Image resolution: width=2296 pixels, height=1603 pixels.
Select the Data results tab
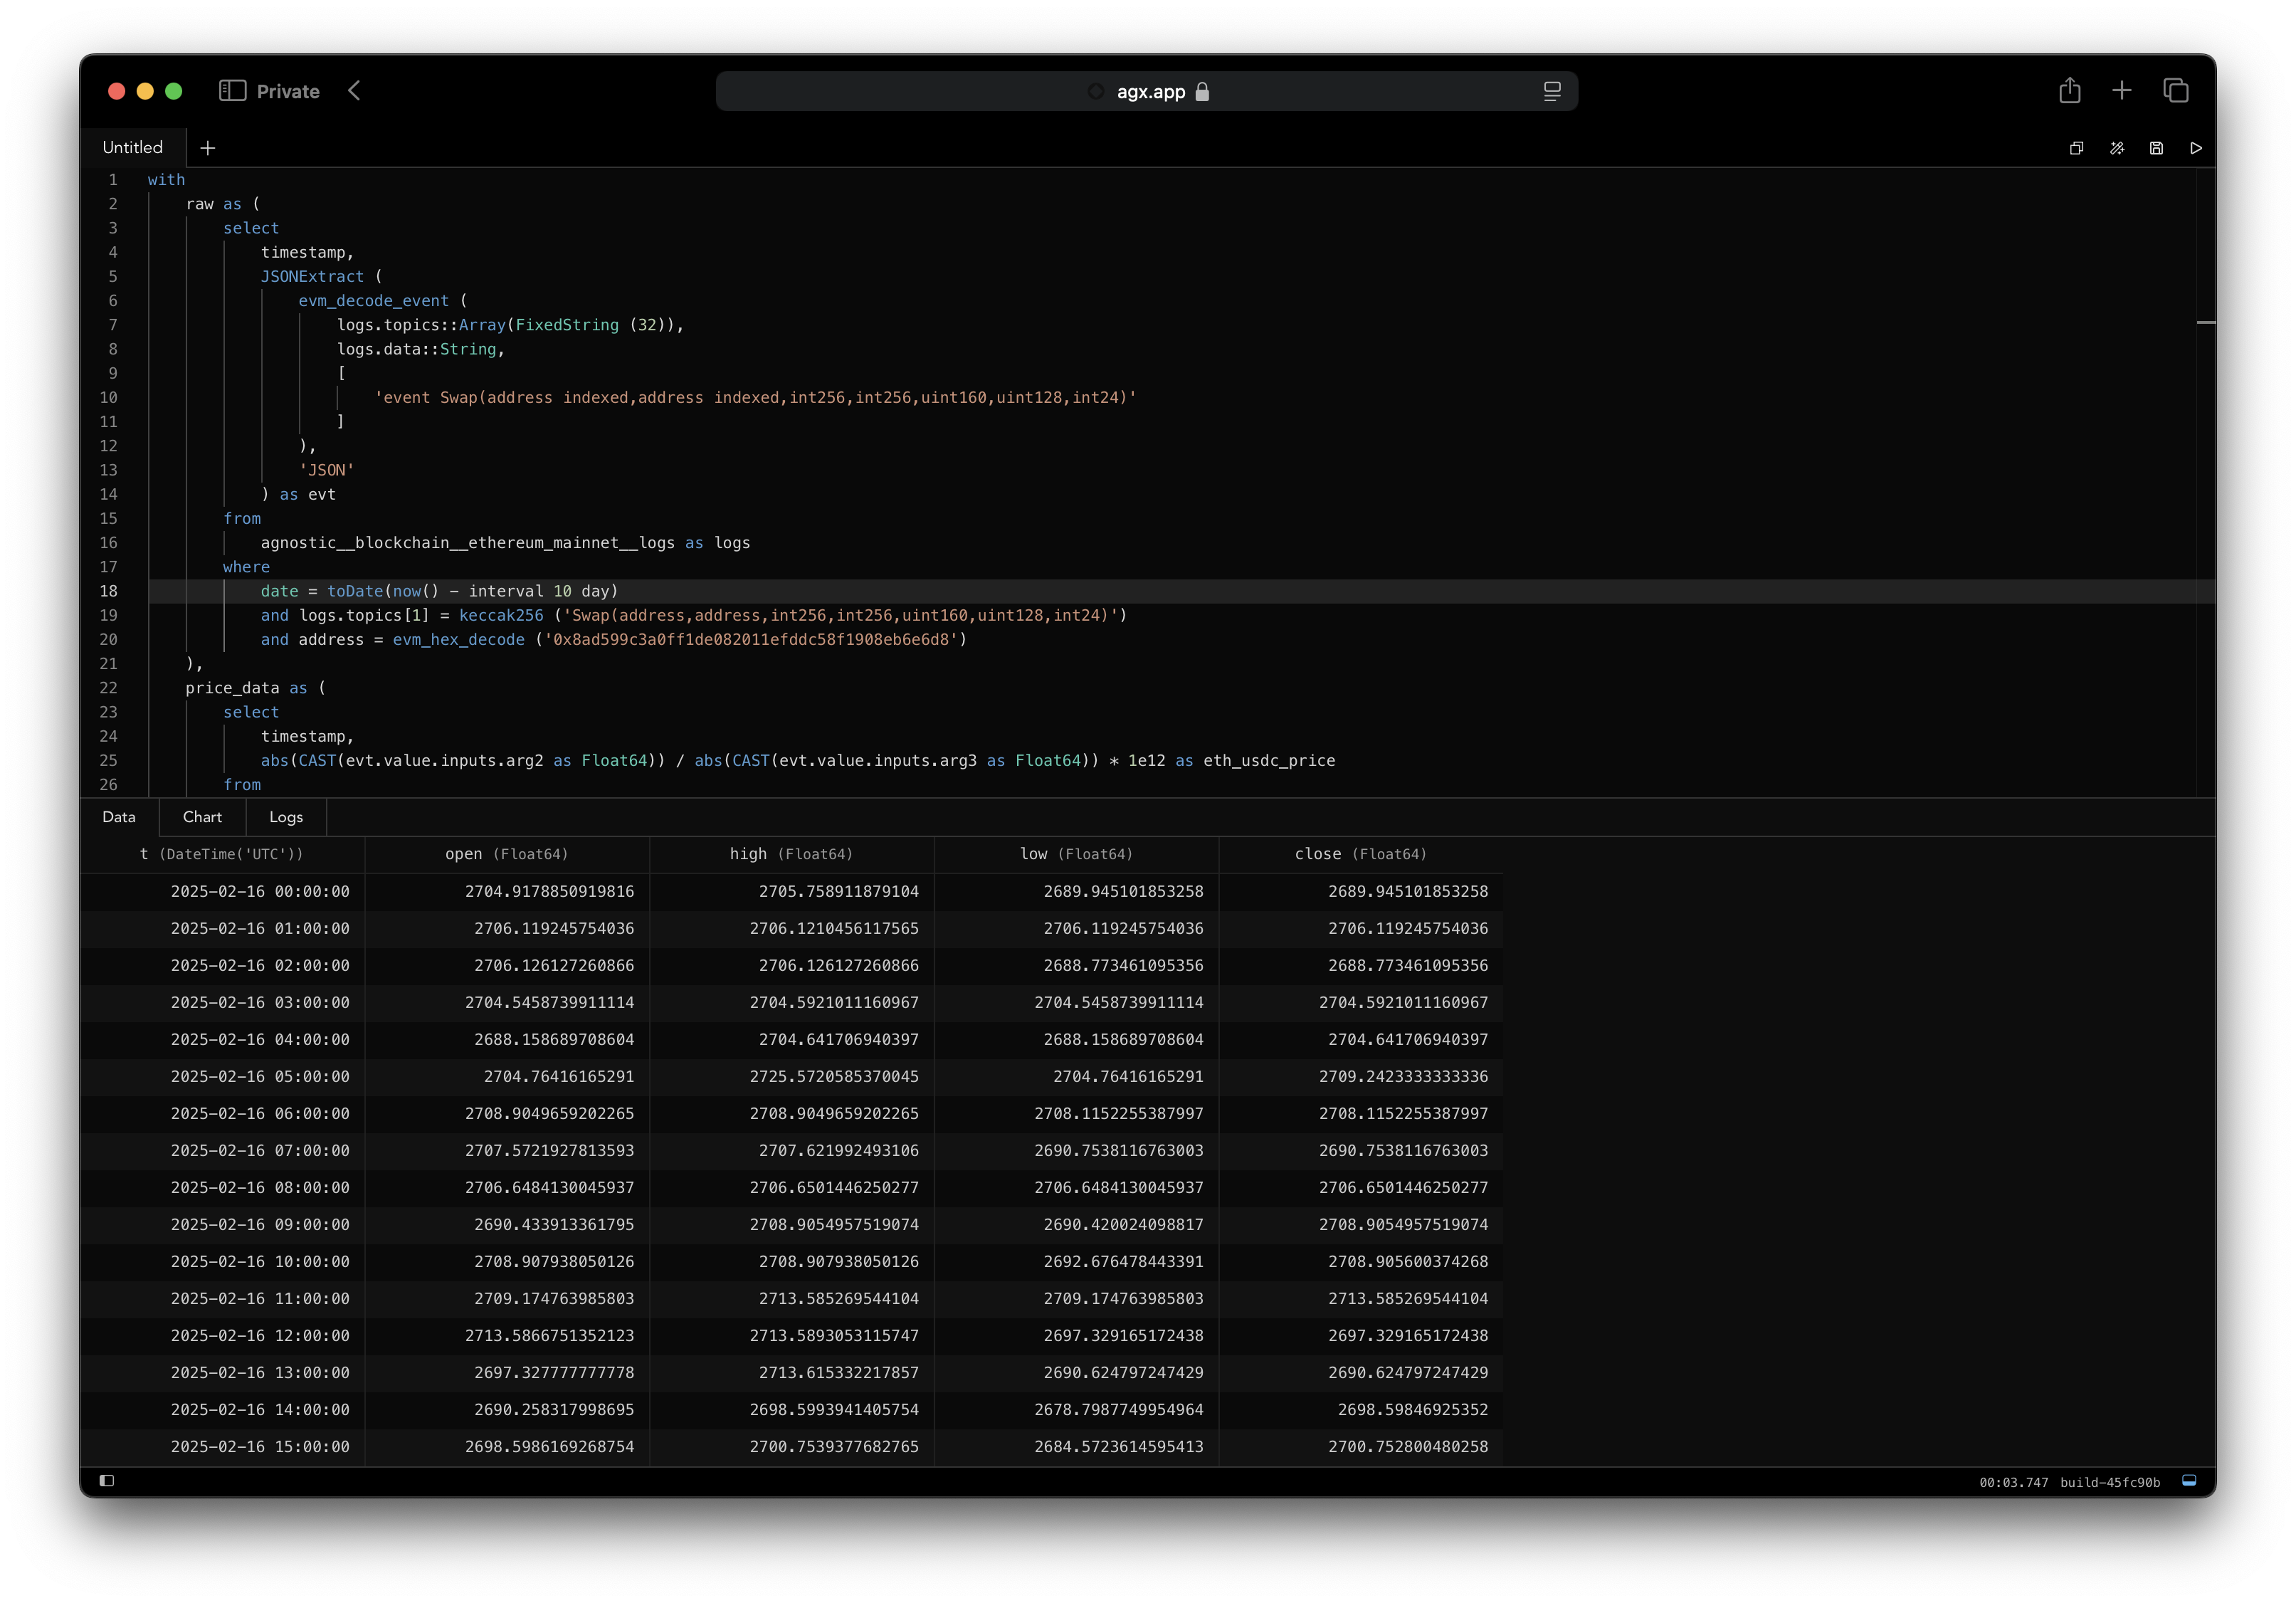(119, 817)
